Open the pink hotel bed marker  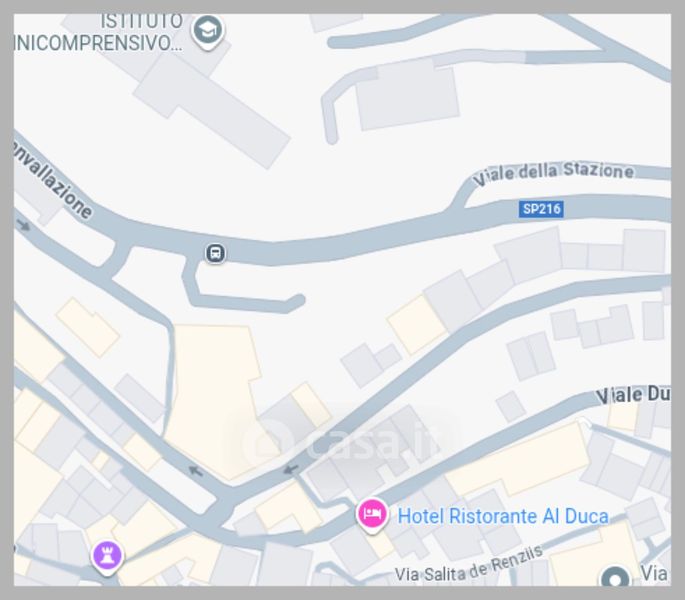tap(372, 516)
